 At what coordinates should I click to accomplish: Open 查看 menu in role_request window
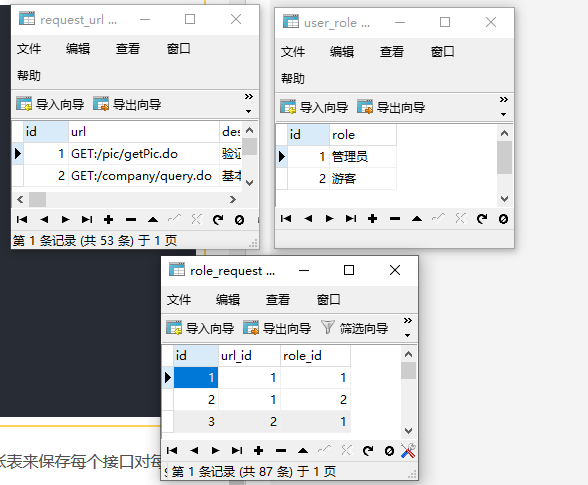click(278, 300)
